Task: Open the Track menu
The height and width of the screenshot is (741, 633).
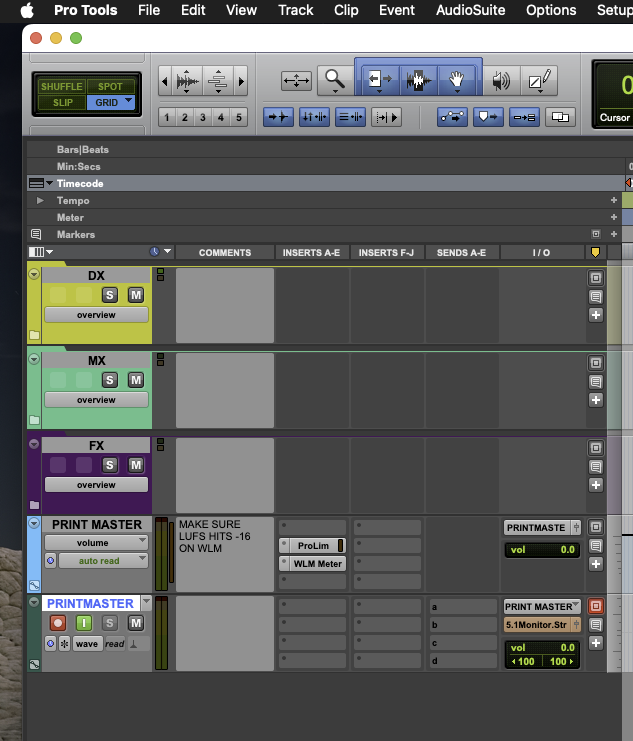Action: [295, 10]
